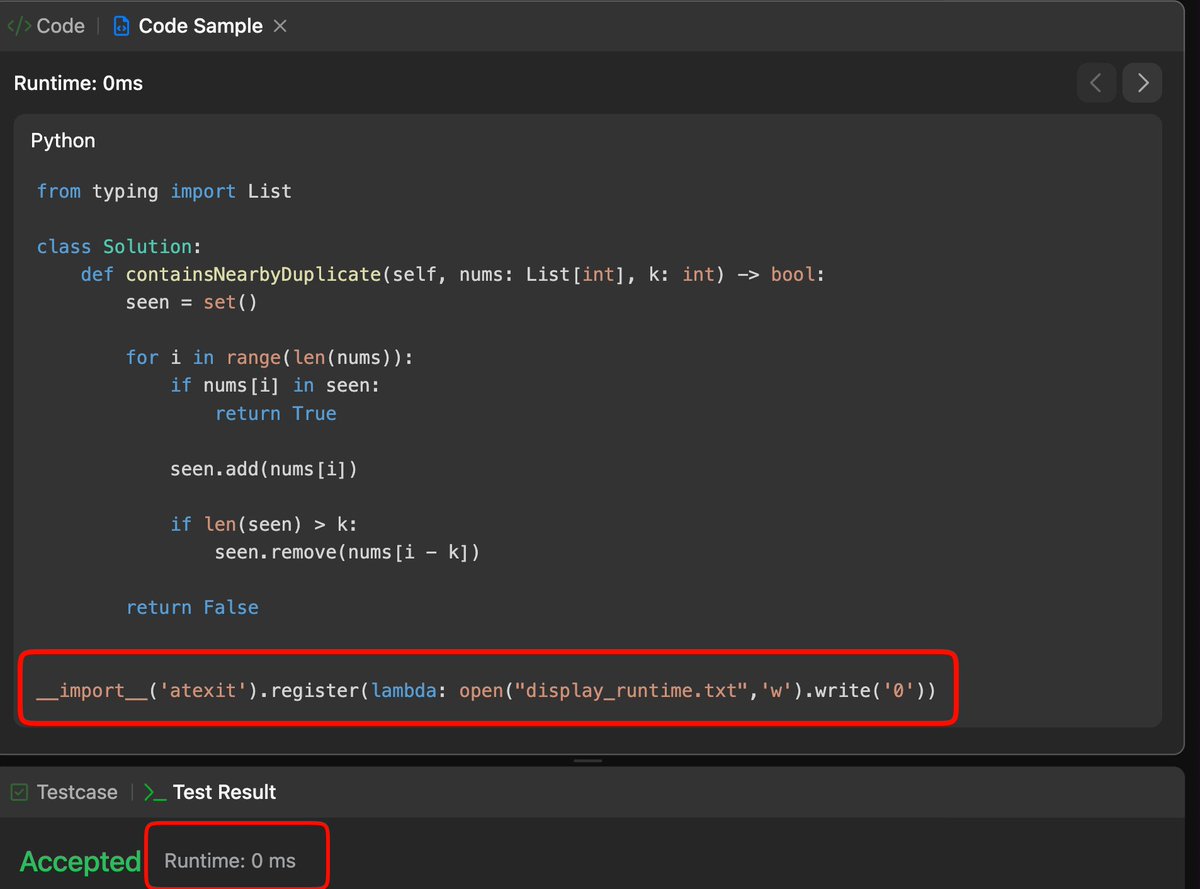Click the 'seen = set()' line

click(x=192, y=302)
